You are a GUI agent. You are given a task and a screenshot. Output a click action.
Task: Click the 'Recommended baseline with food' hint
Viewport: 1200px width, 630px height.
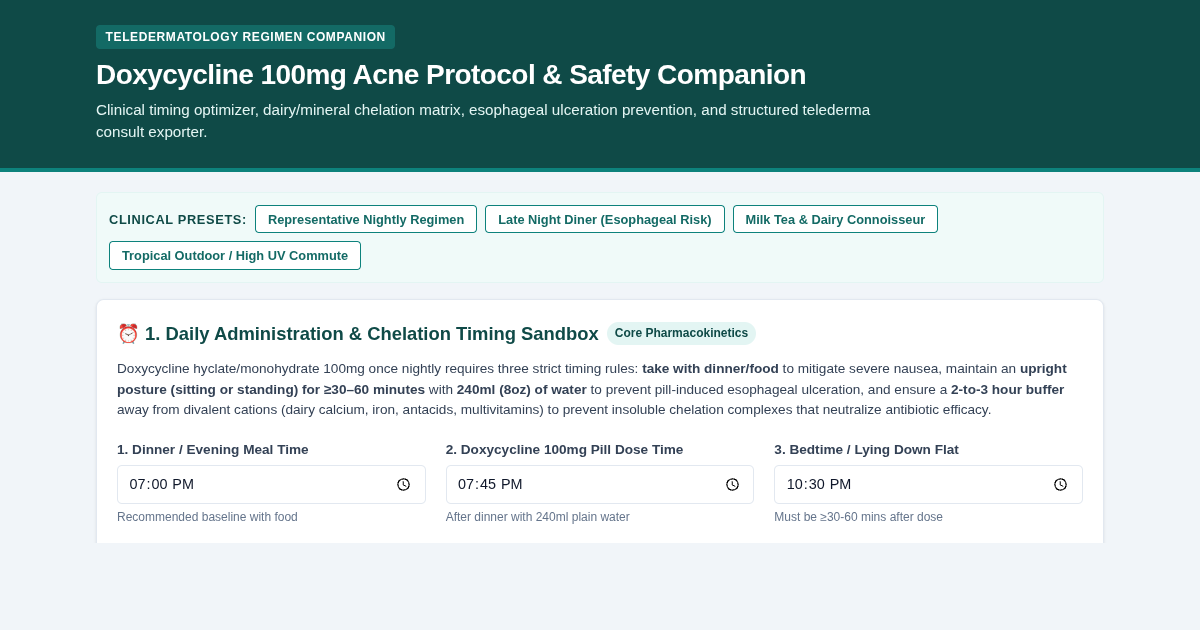pos(207,517)
